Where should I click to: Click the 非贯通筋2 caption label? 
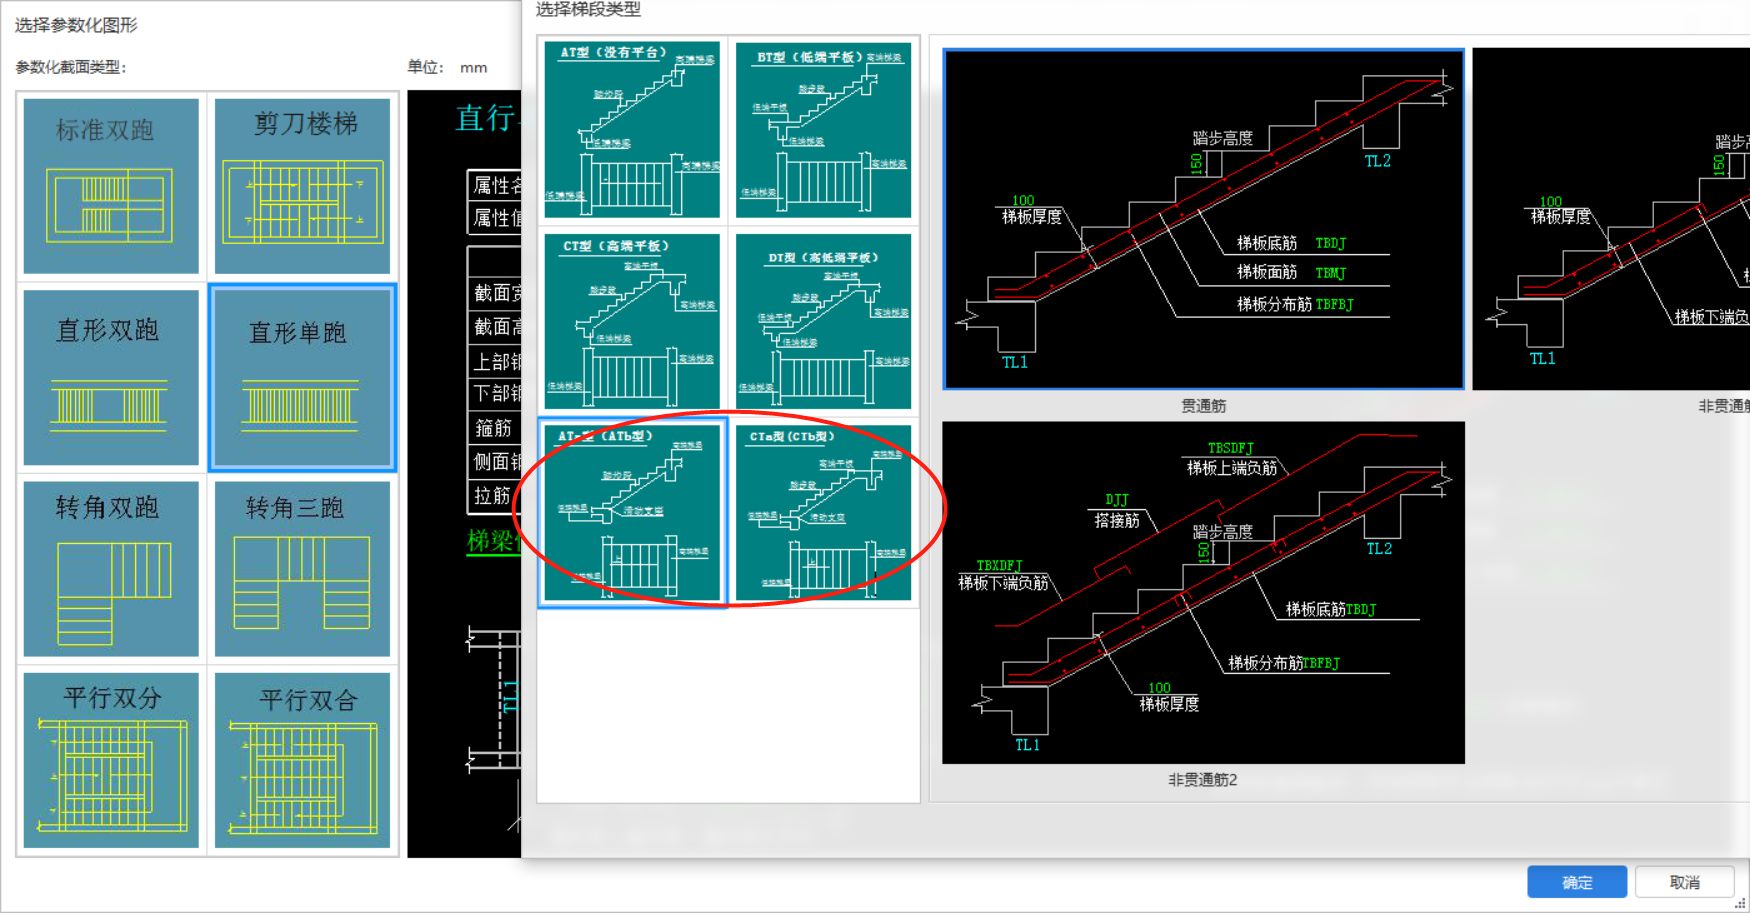click(1202, 779)
